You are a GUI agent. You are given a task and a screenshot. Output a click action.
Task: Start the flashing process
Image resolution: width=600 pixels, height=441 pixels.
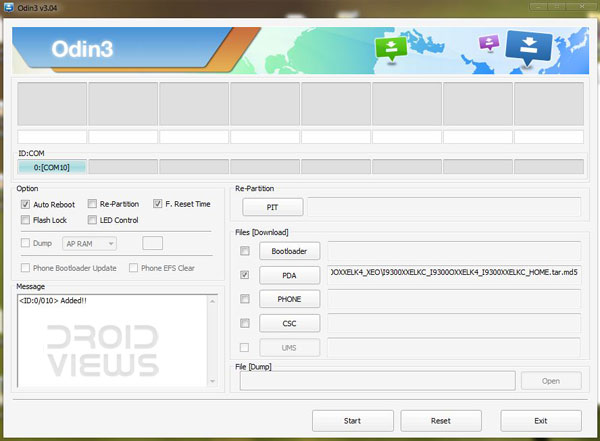(x=353, y=421)
